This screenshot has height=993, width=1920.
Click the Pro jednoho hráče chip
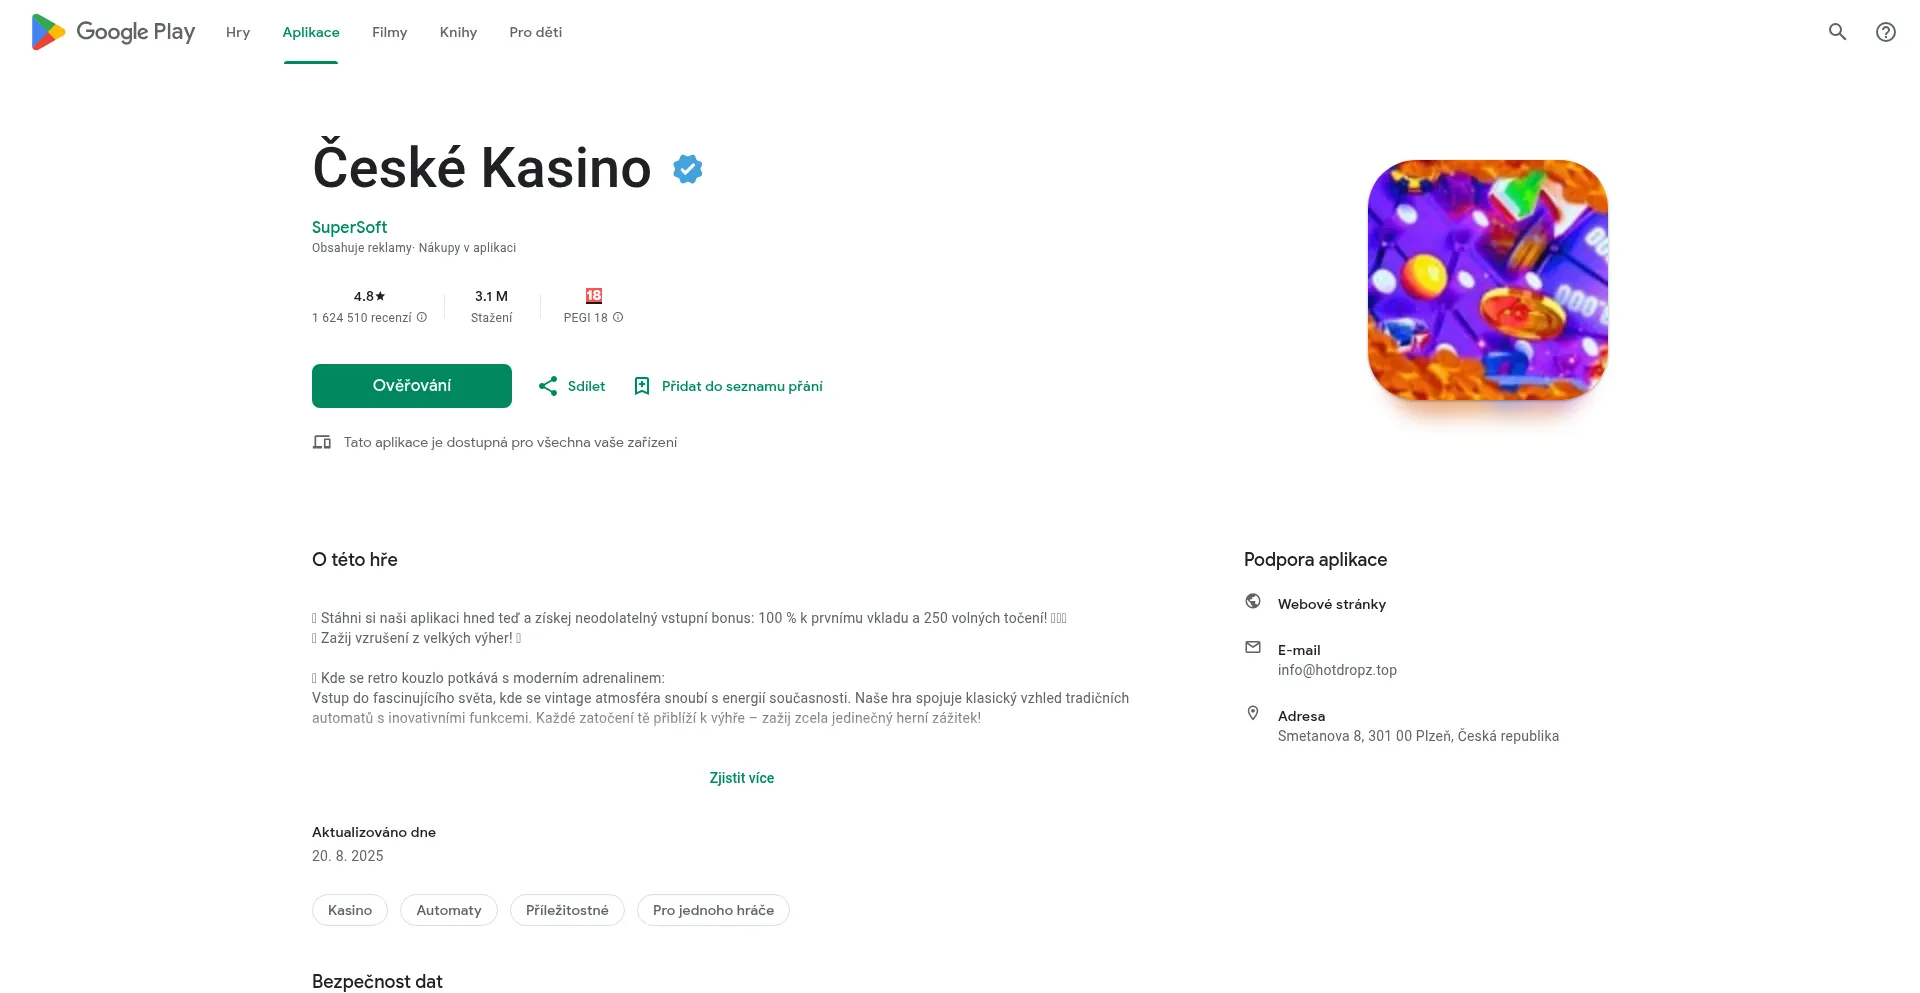pyautogui.click(x=713, y=910)
